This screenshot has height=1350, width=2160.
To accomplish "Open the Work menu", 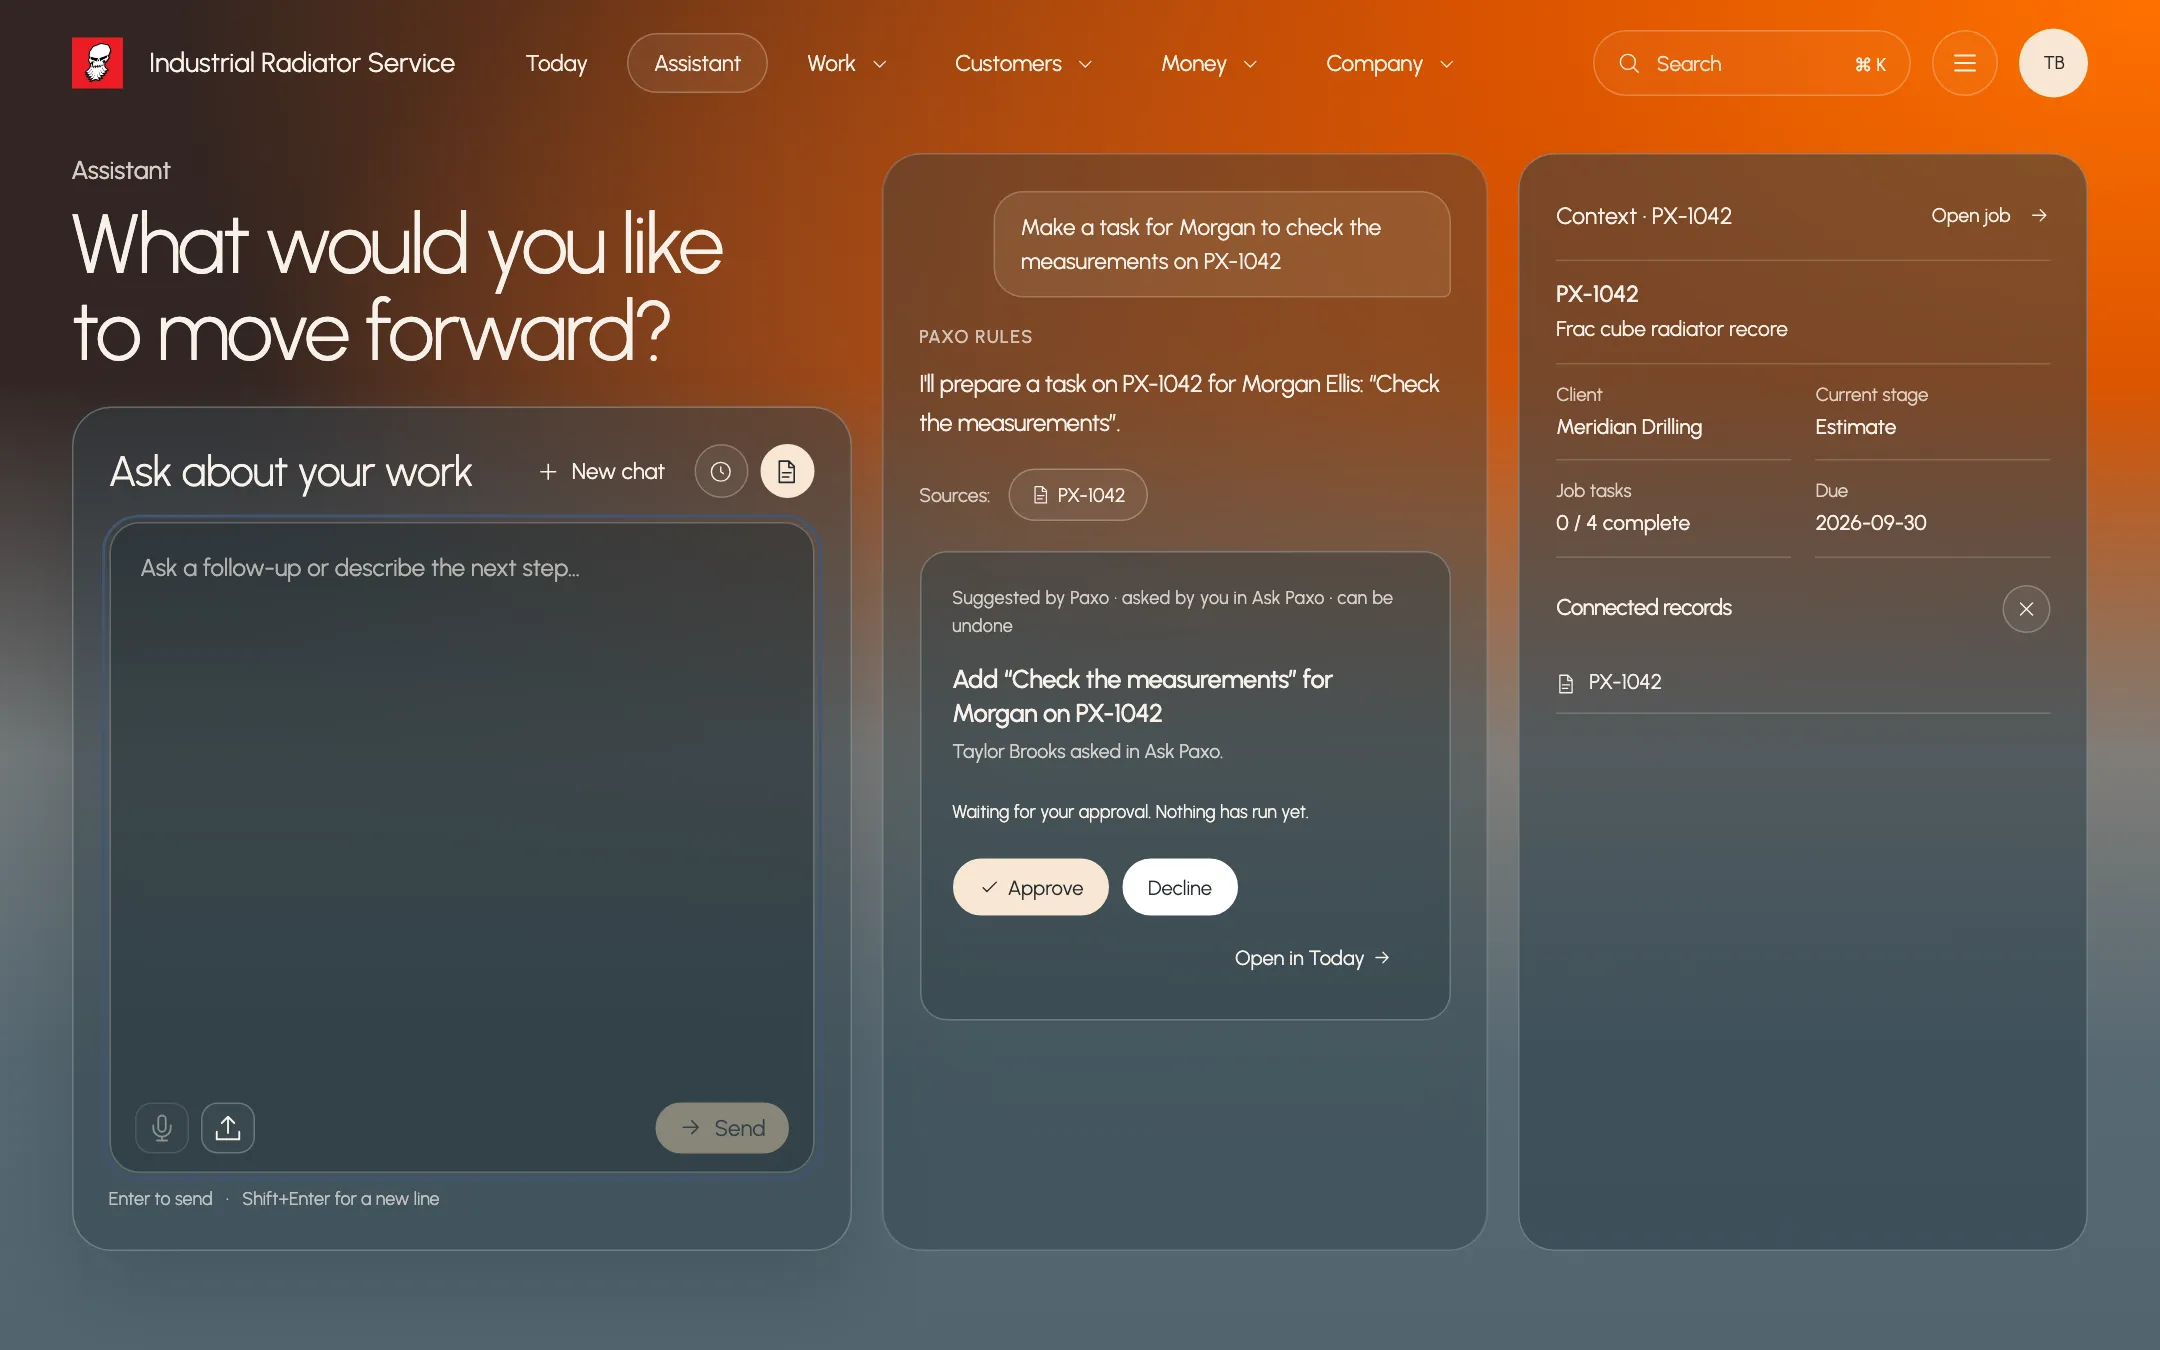I will coord(847,63).
